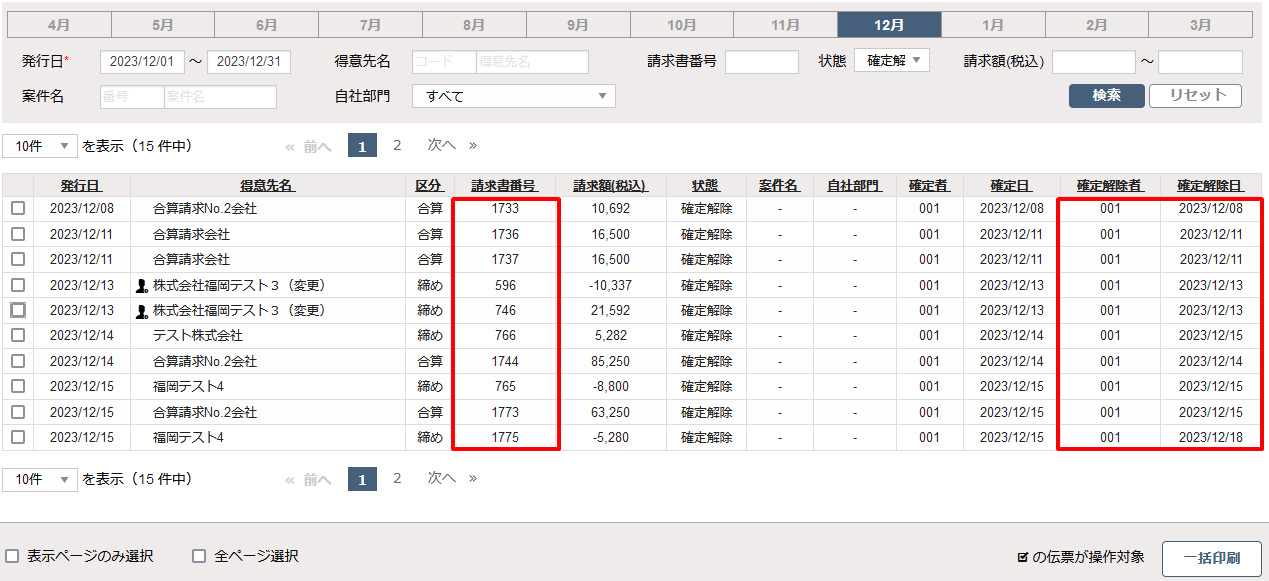The height and width of the screenshot is (581, 1269).
Task: Click first-page « arrow below the table
Action: [290, 479]
